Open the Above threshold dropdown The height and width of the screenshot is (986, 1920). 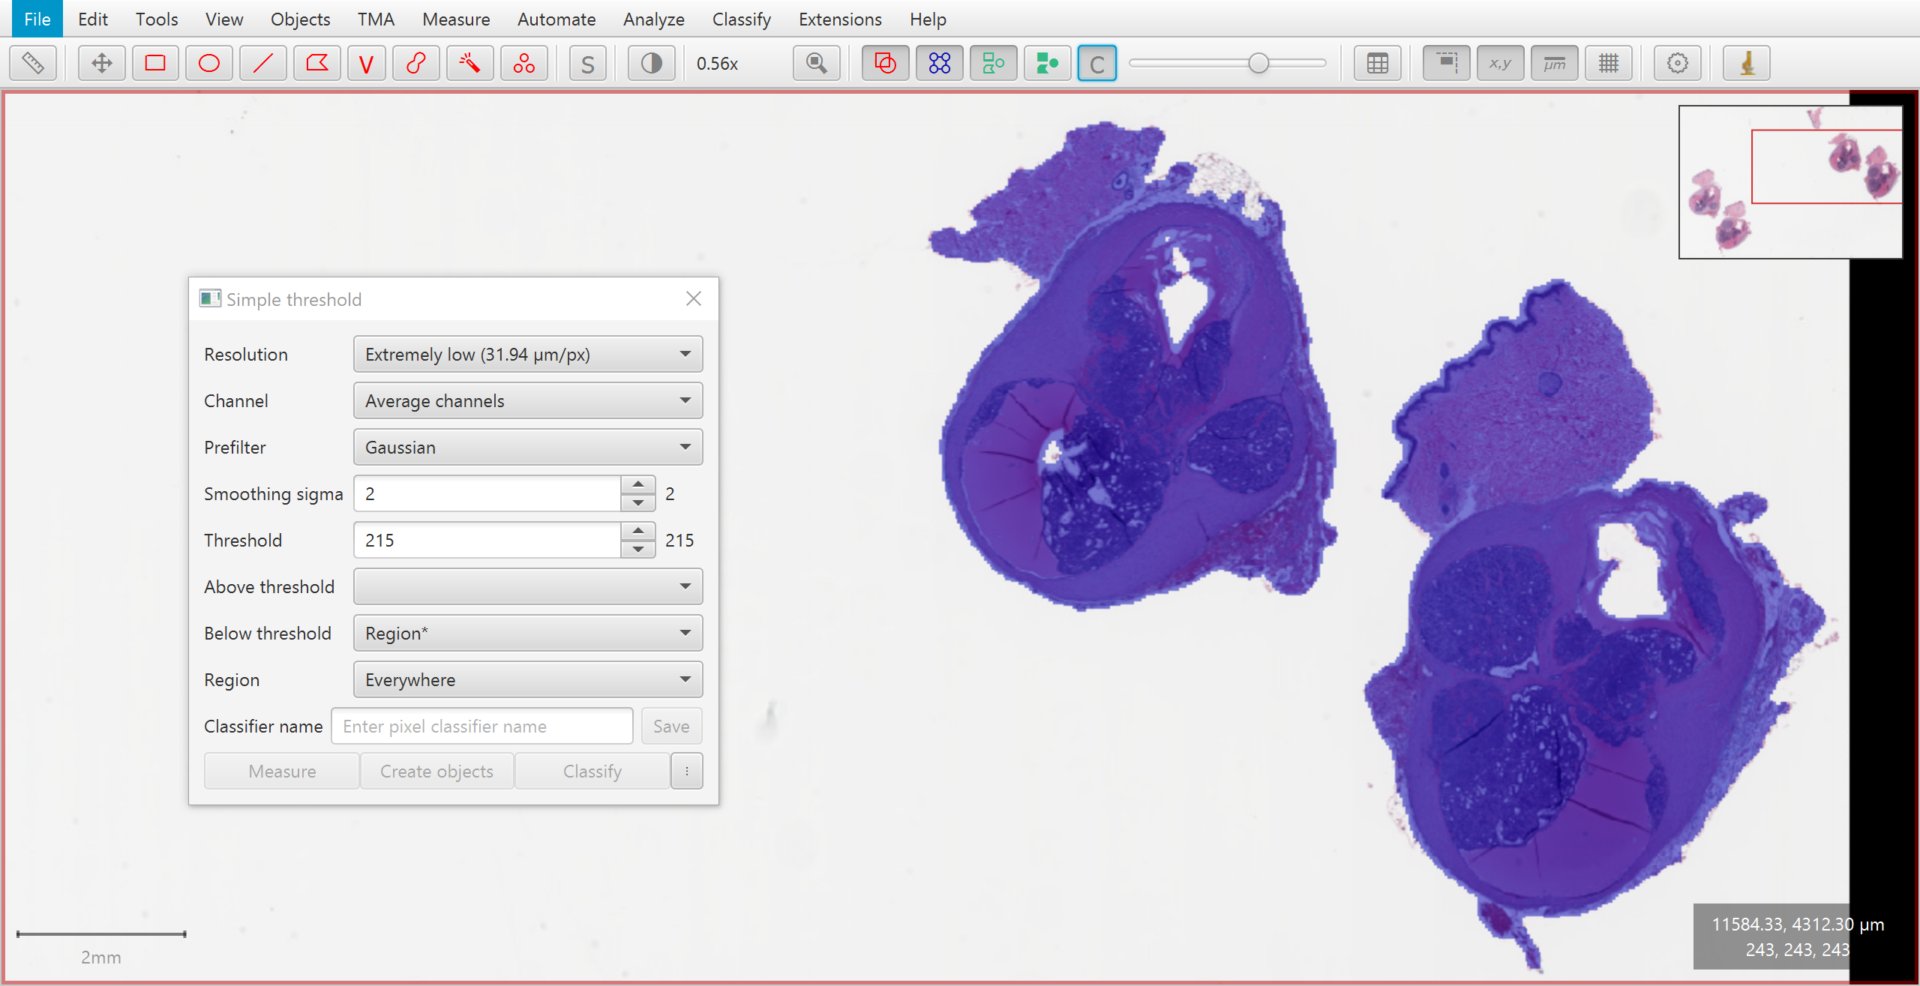(x=528, y=586)
